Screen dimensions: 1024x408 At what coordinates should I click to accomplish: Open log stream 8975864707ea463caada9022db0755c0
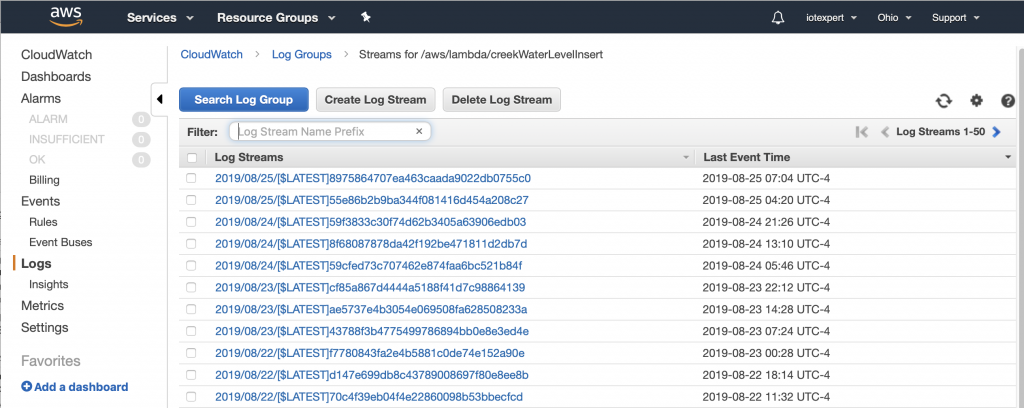tap(373, 178)
